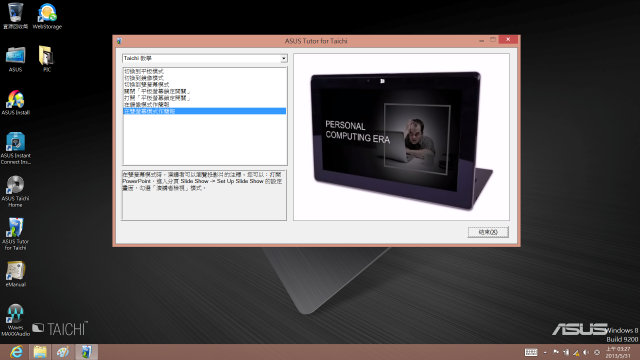
Task: Open File Explorer from the taskbar
Action: tap(40, 352)
